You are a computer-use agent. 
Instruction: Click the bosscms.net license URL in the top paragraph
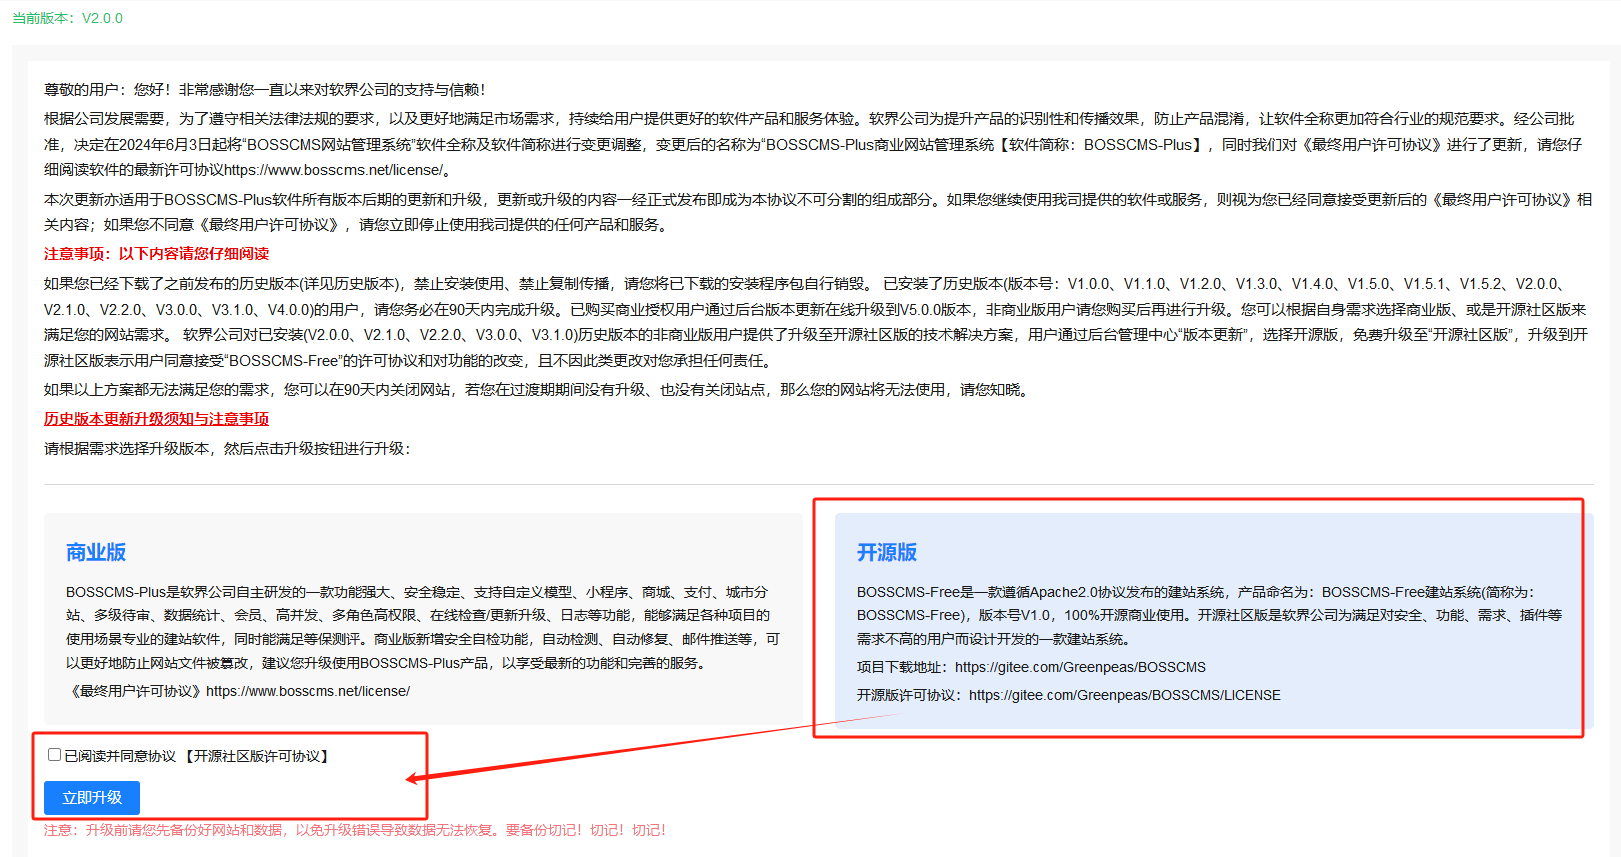333,170
